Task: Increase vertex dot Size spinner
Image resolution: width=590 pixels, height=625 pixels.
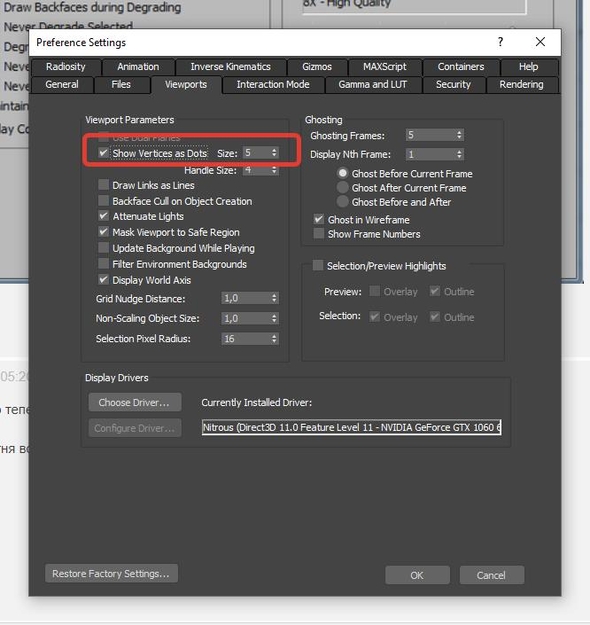Action: [274, 151]
